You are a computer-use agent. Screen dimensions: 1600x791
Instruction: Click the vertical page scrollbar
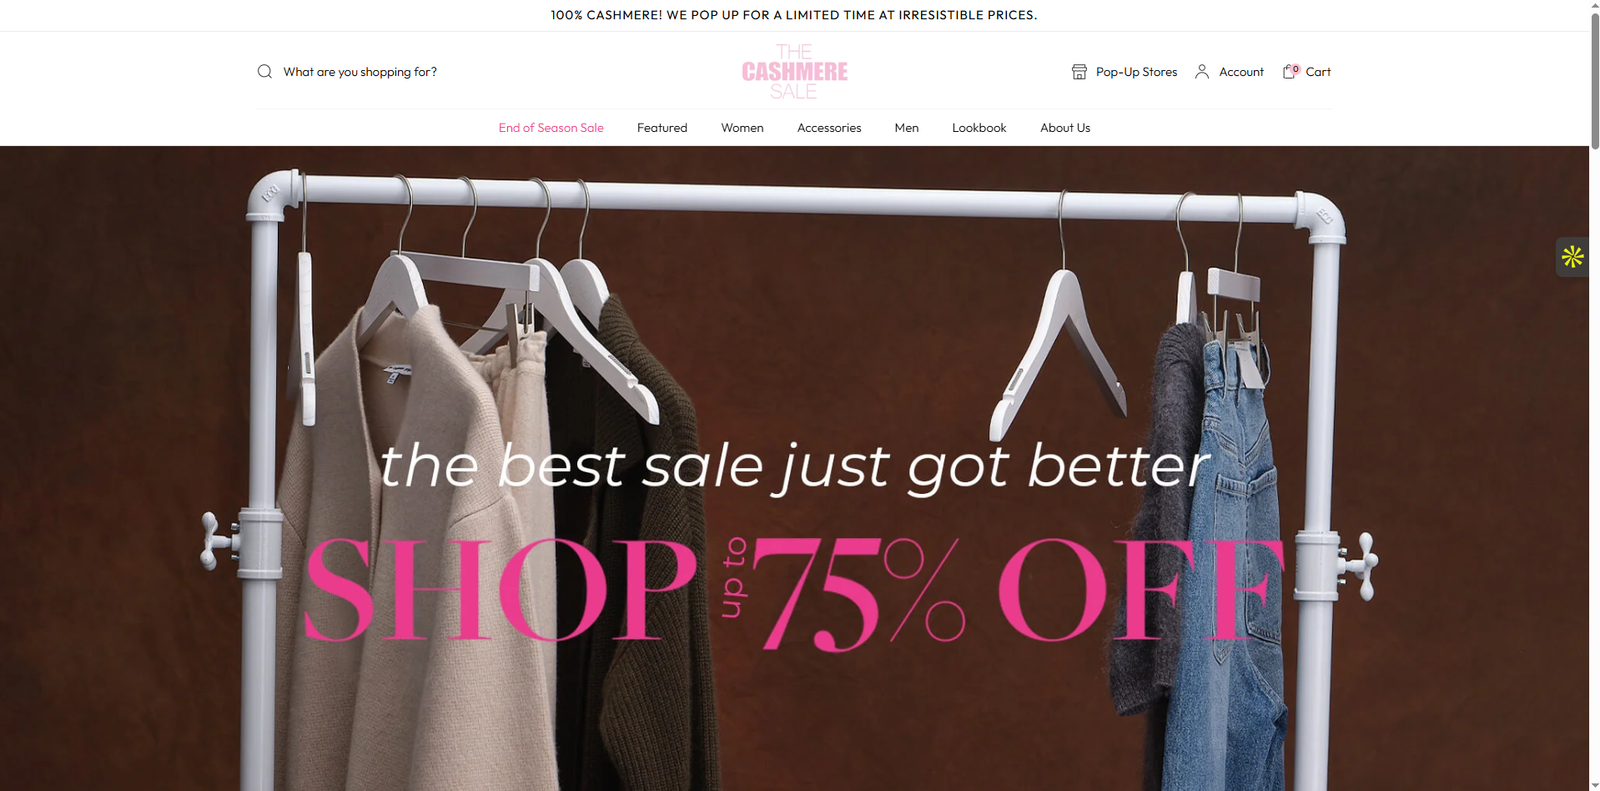click(x=1594, y=395)
